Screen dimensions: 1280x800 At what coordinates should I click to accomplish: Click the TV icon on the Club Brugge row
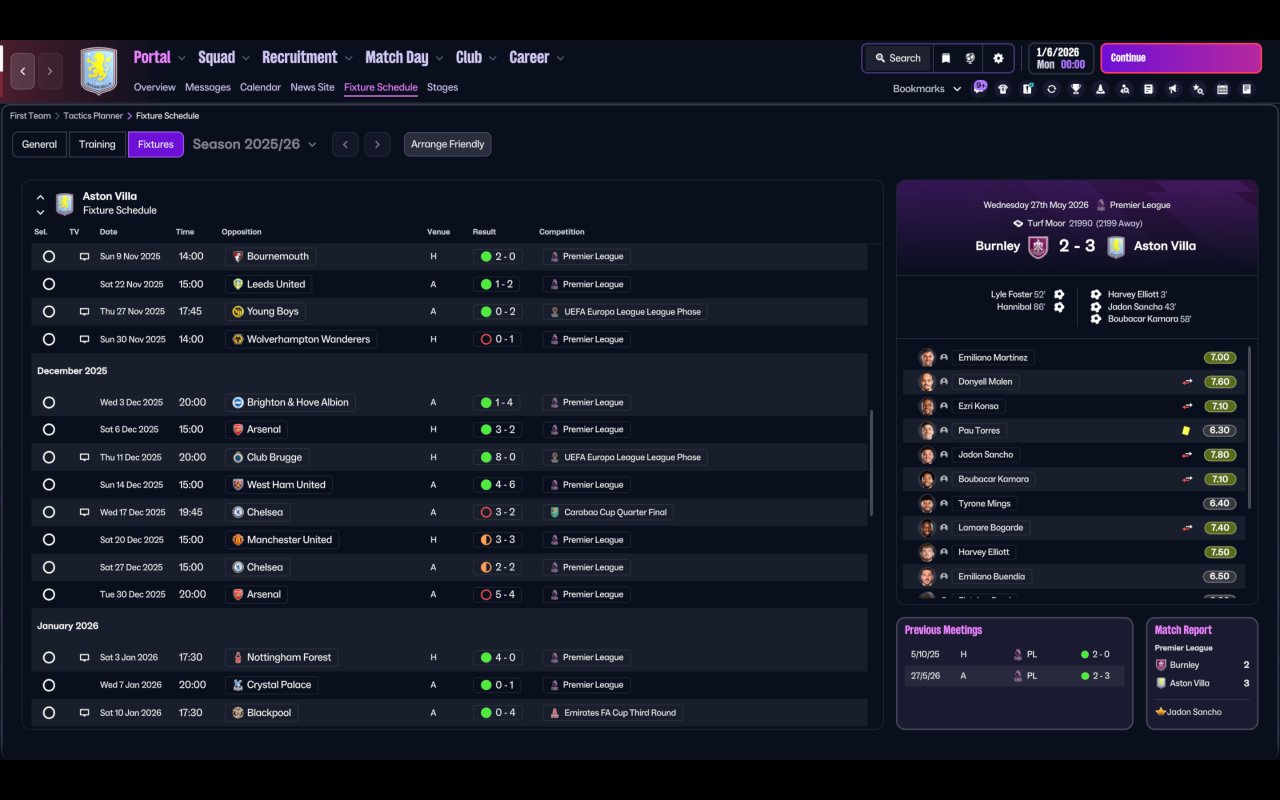(85, 457)
